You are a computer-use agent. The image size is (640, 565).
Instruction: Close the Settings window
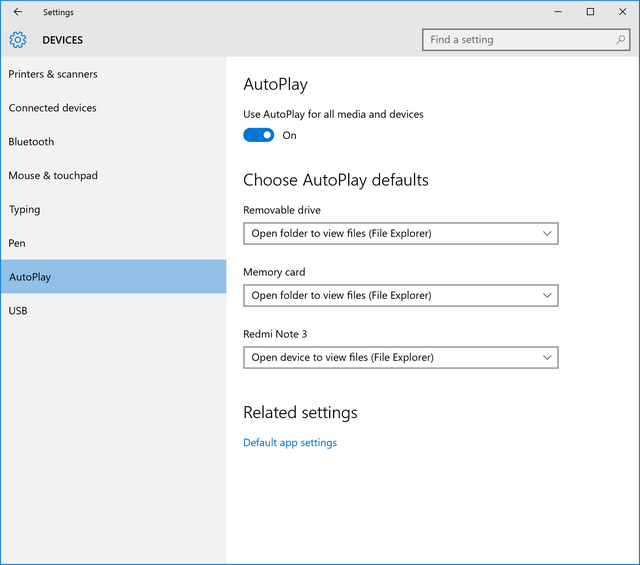coord(622,12)
